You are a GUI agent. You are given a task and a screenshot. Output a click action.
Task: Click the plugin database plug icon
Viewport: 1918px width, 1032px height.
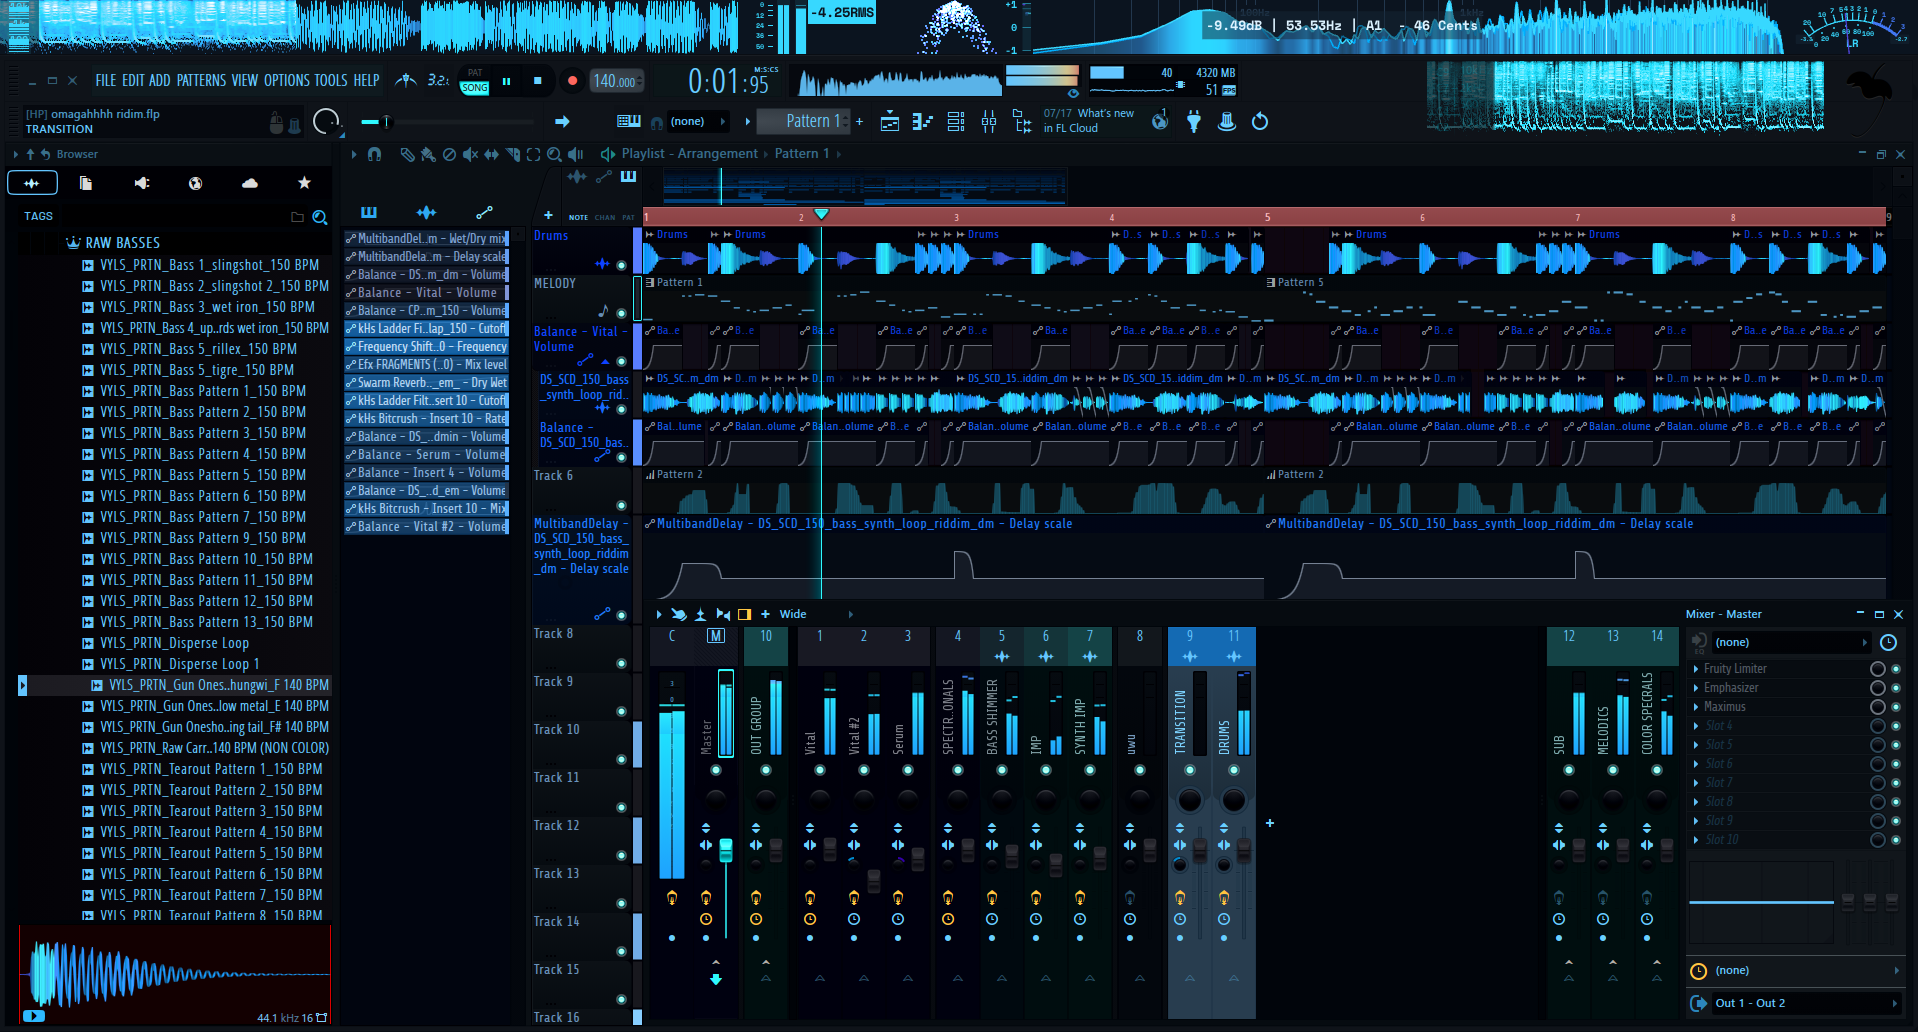click(1194, 122)
